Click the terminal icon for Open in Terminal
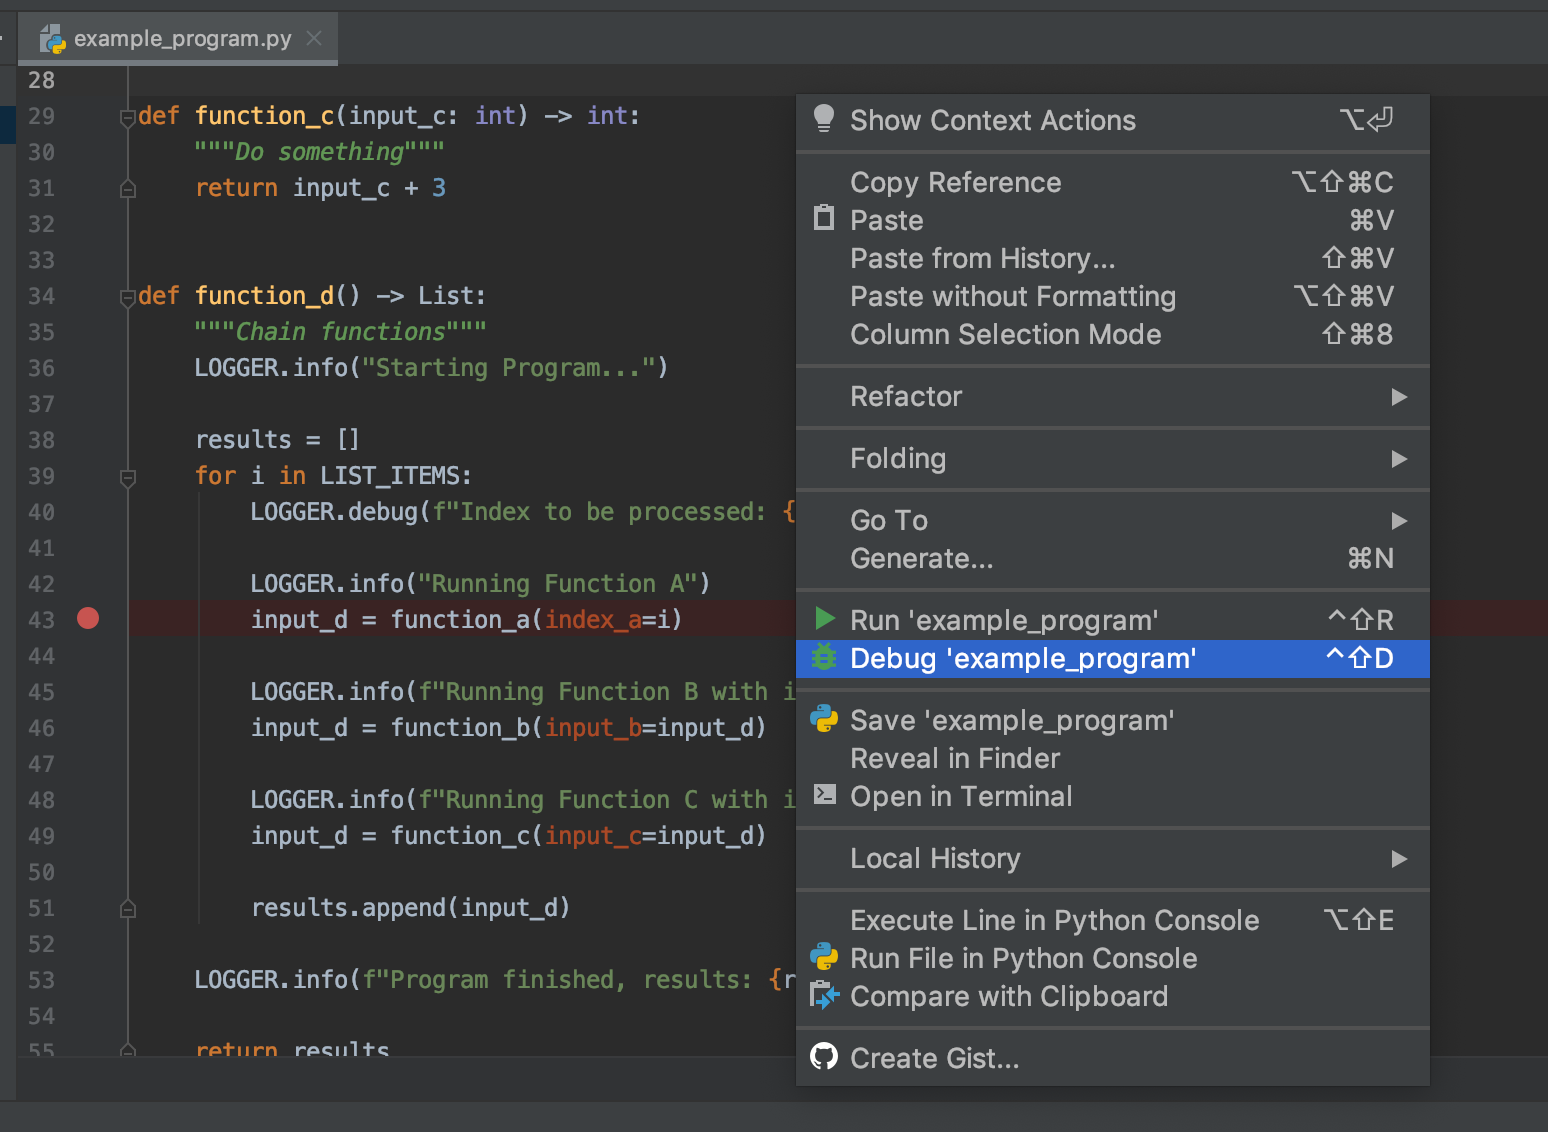This screenshot has width=1548, height=1132. 823,796
